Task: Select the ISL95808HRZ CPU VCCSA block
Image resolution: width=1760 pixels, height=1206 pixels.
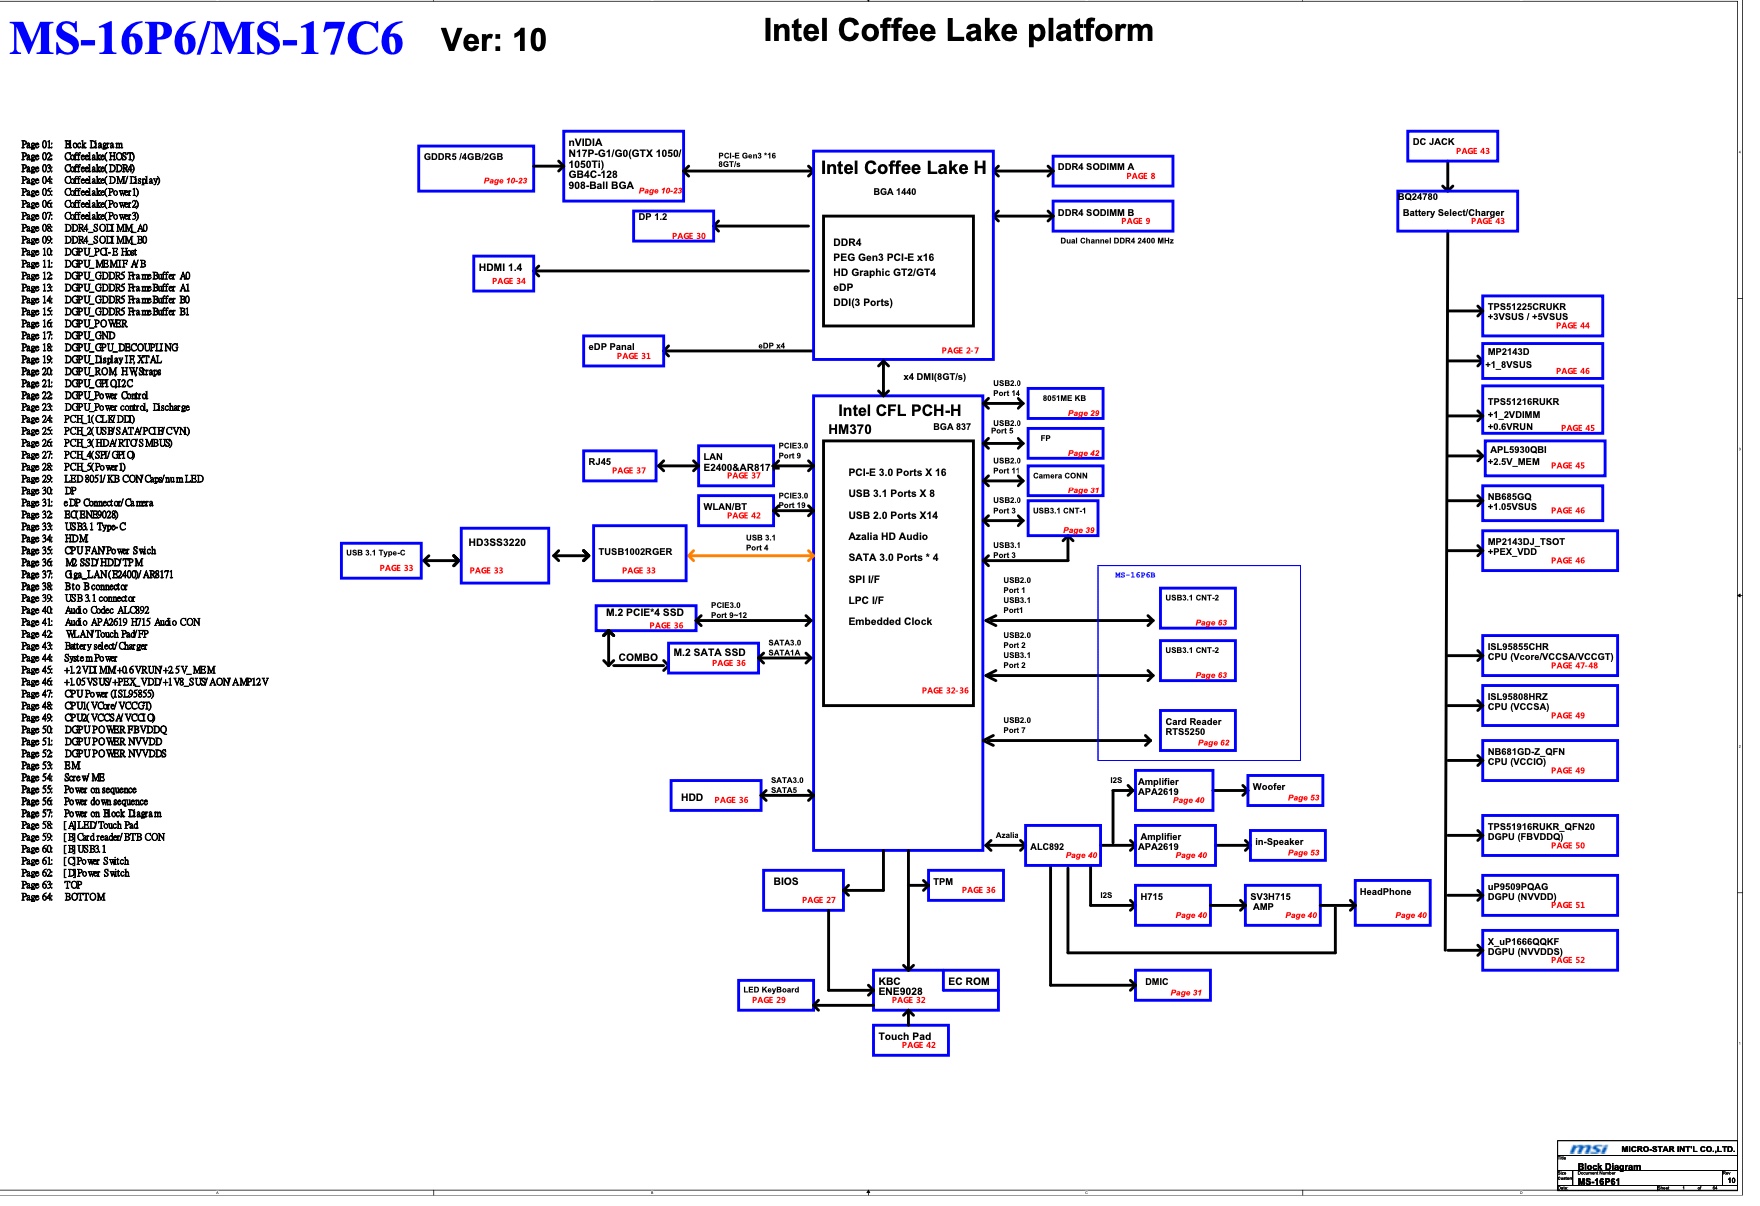Action: [1549, 706]
